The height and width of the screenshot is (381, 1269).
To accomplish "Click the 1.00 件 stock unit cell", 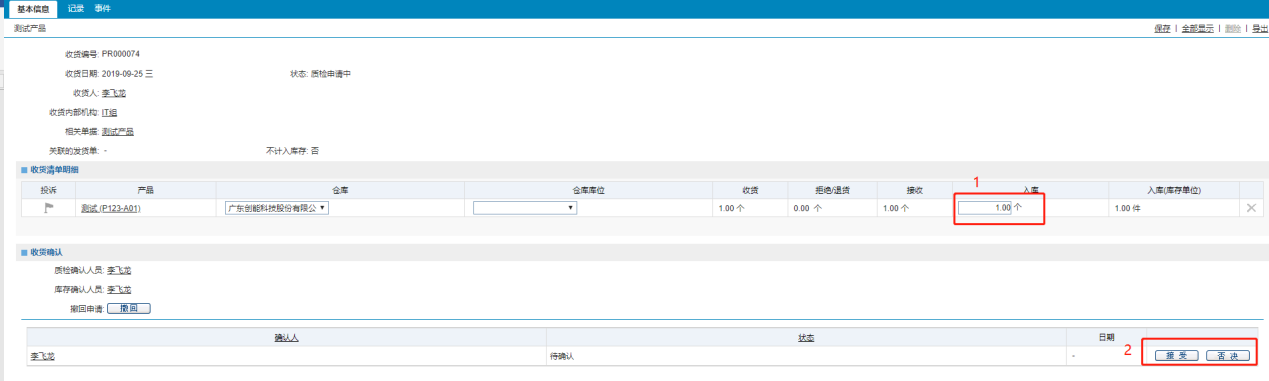I will click(x=1128, y=208).
